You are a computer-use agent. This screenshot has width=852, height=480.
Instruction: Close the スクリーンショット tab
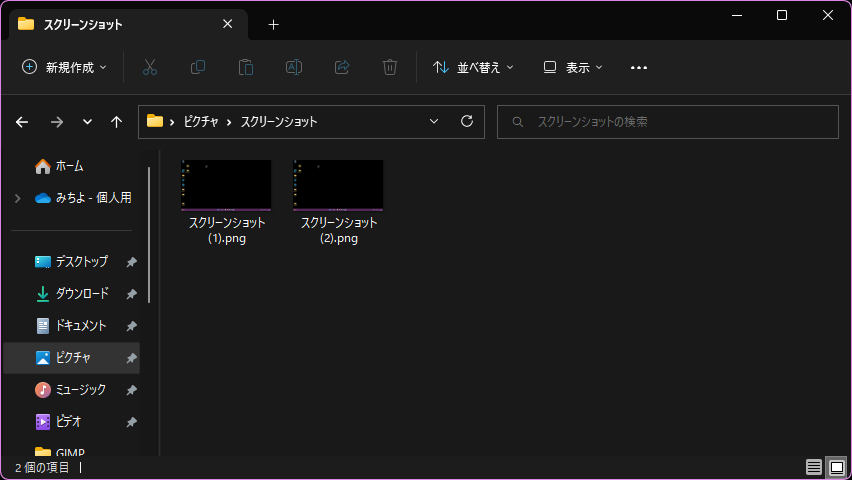click(228, 24)
